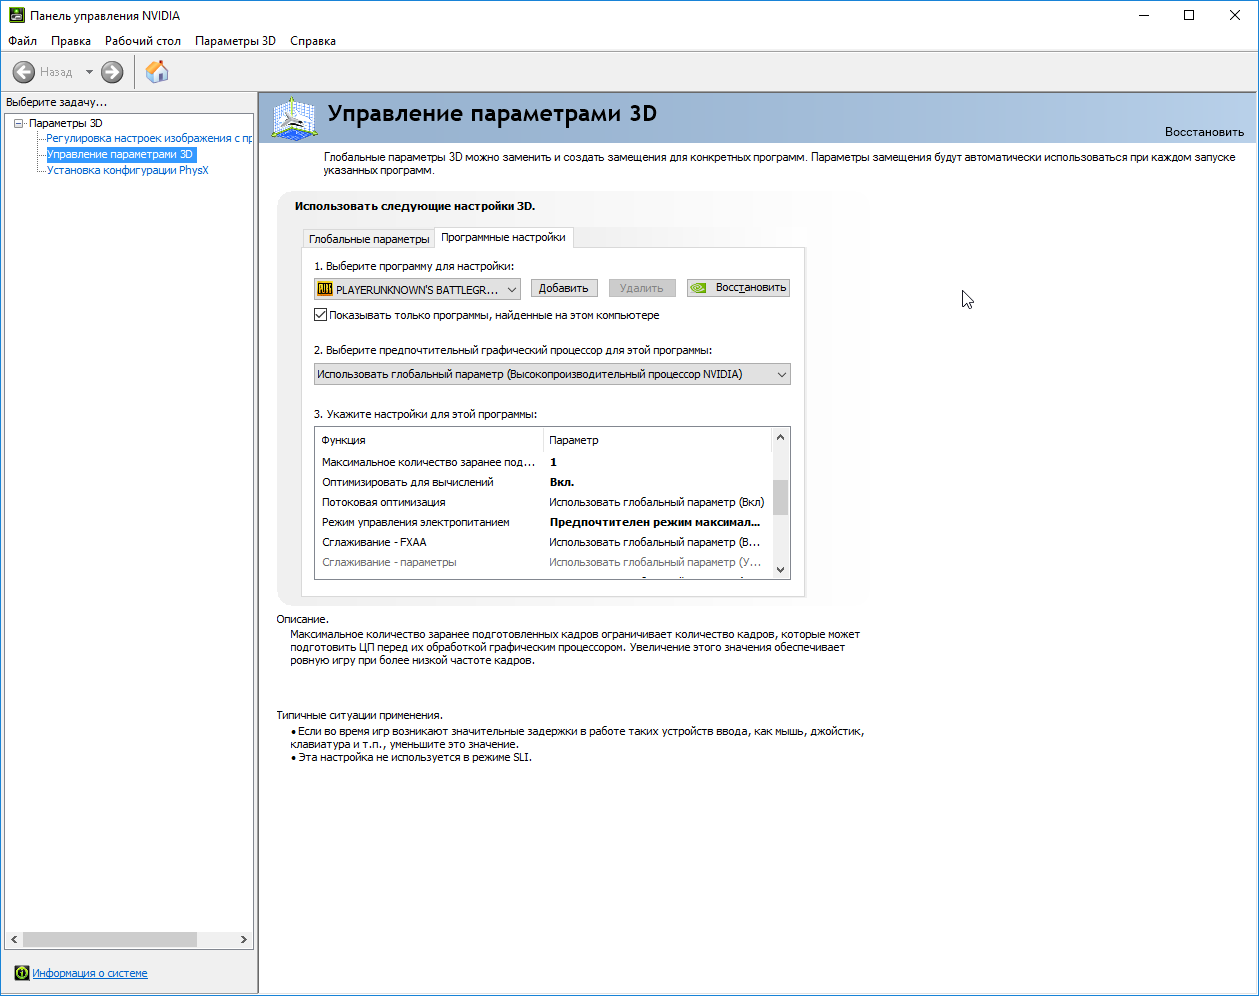Click left panel scroll right arrow

coord(243,940)
